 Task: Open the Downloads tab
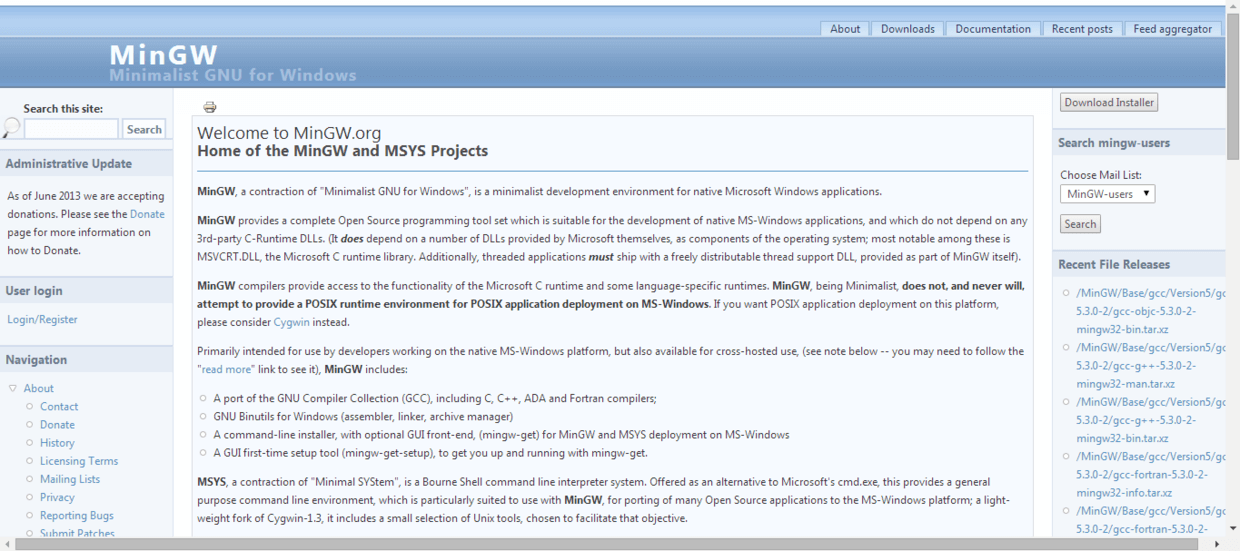pos(907,29)
